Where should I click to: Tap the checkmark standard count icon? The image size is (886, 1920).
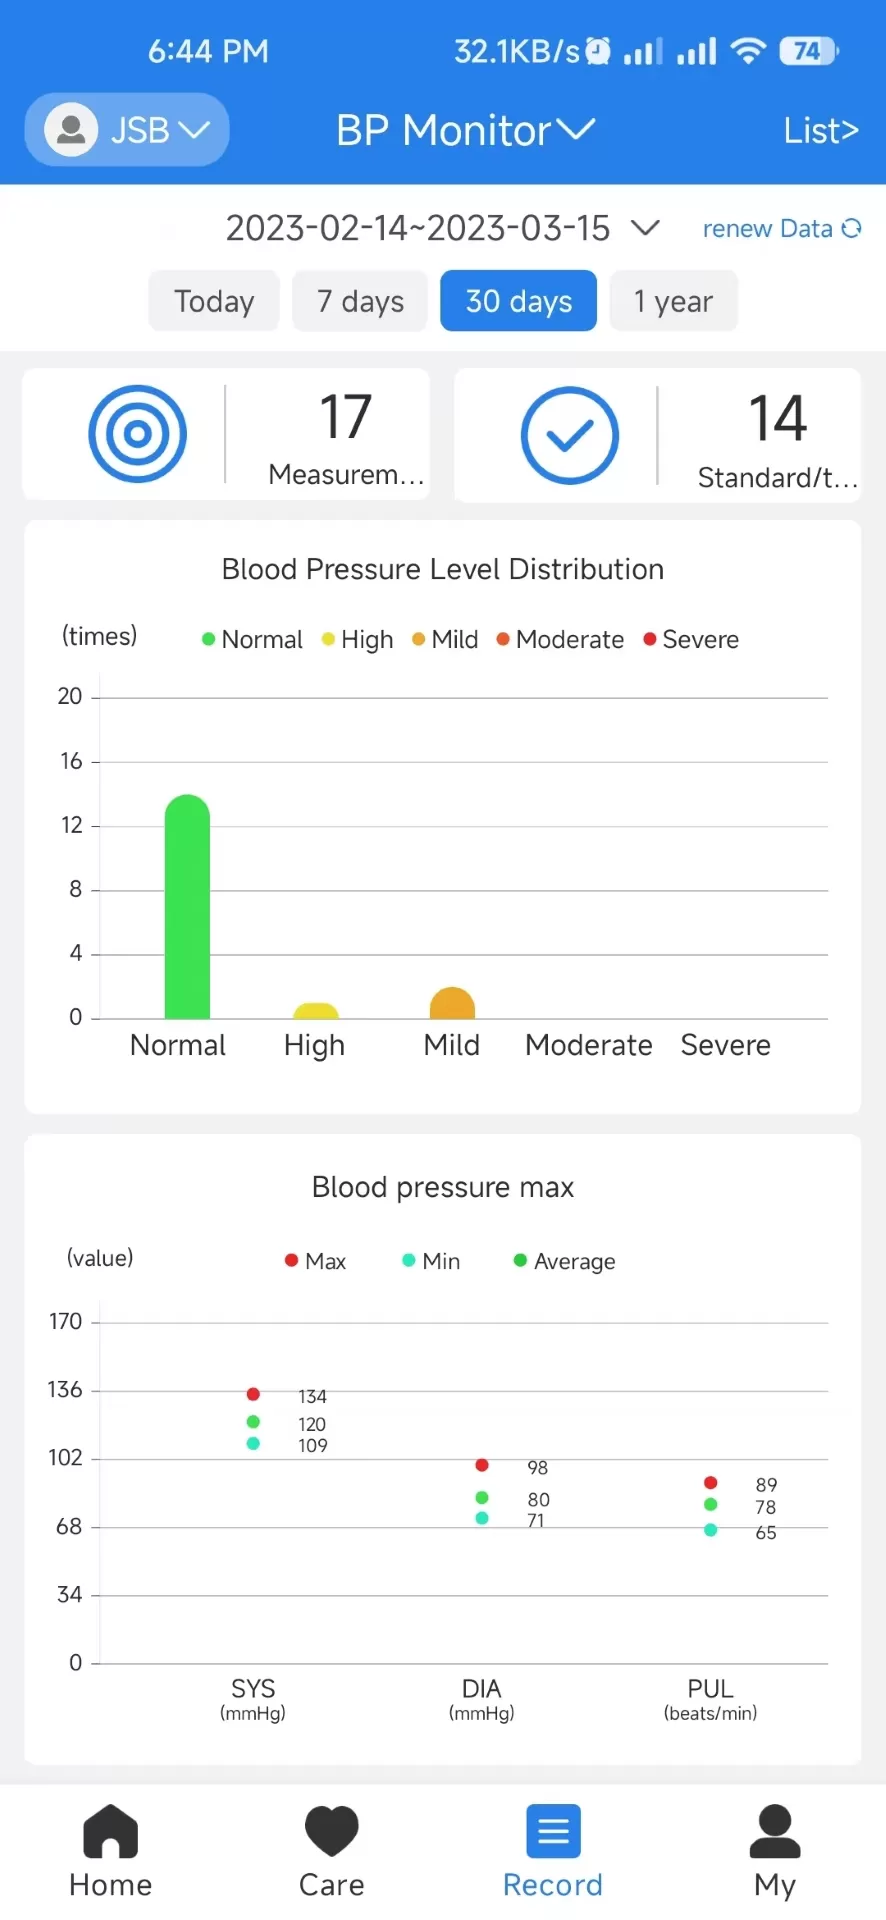pos(570,436)
